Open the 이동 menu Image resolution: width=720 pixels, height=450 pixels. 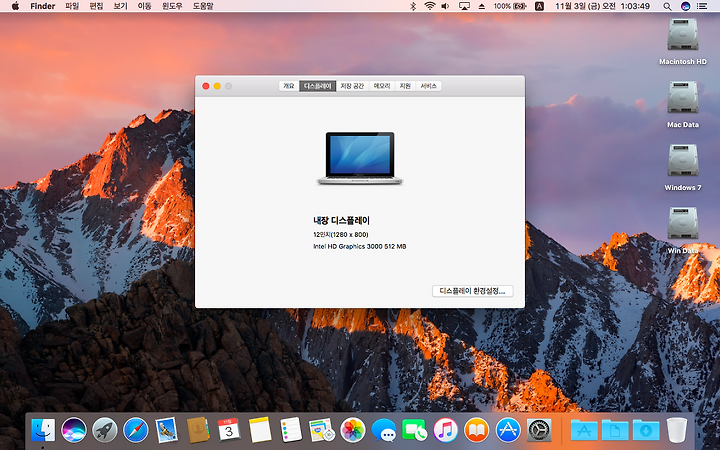click(145, 6)
